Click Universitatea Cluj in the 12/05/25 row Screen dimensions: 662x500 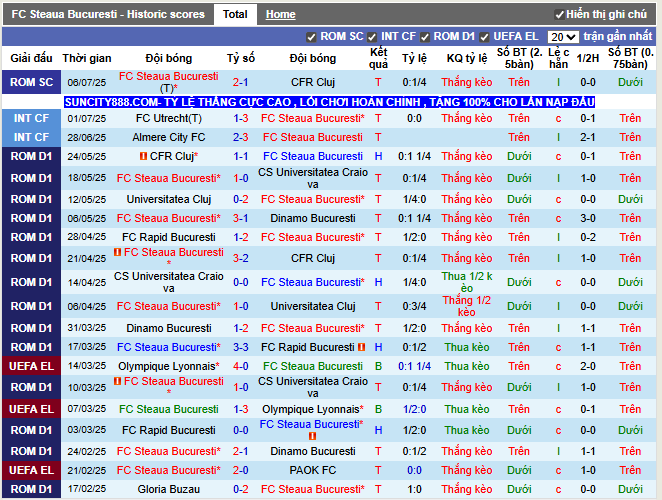tap(169, 199)
